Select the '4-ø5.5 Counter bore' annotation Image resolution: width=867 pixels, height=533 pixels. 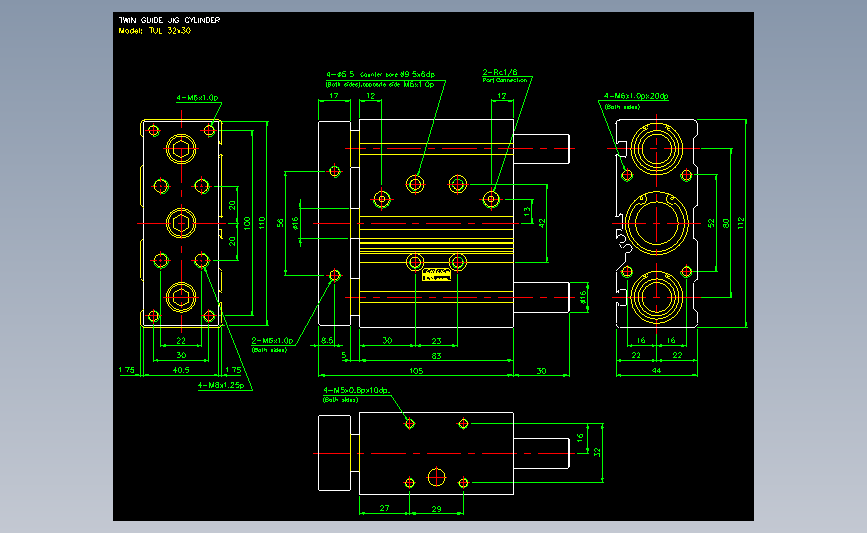tap(380, 74)
